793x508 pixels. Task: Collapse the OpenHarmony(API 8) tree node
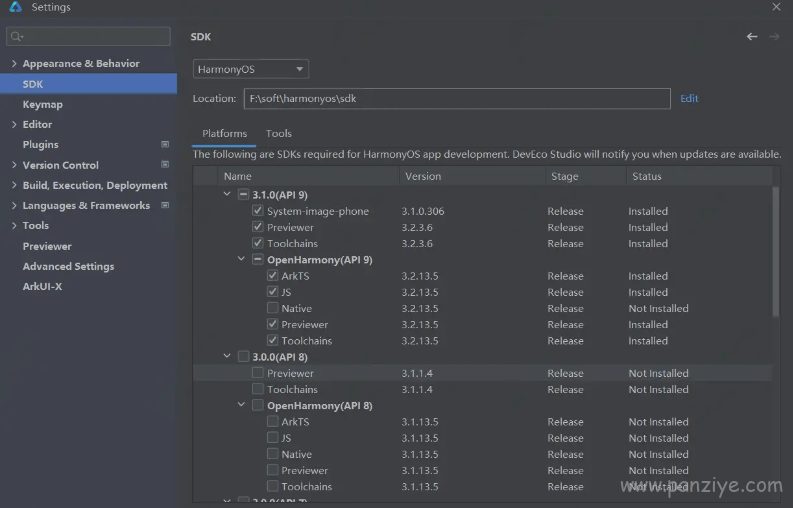coord(241,404)
